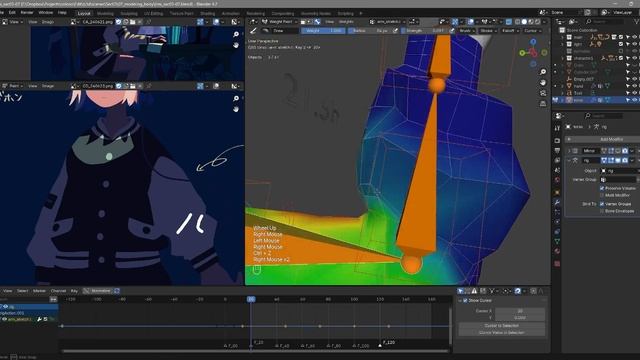The image size is (640, 360).
Task: Toggle rig modifier realtime display icon
Action: click(618, 160)
